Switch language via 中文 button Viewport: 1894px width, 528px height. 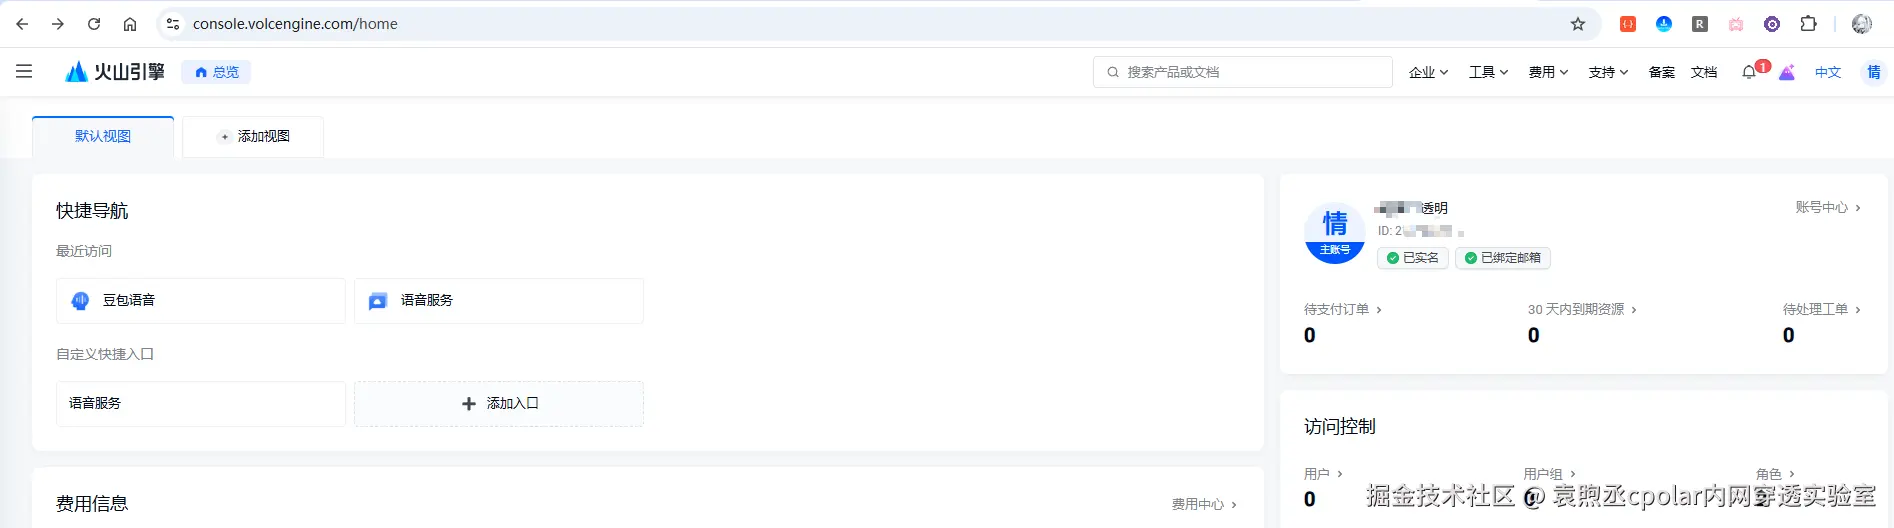pos(1828,72)
